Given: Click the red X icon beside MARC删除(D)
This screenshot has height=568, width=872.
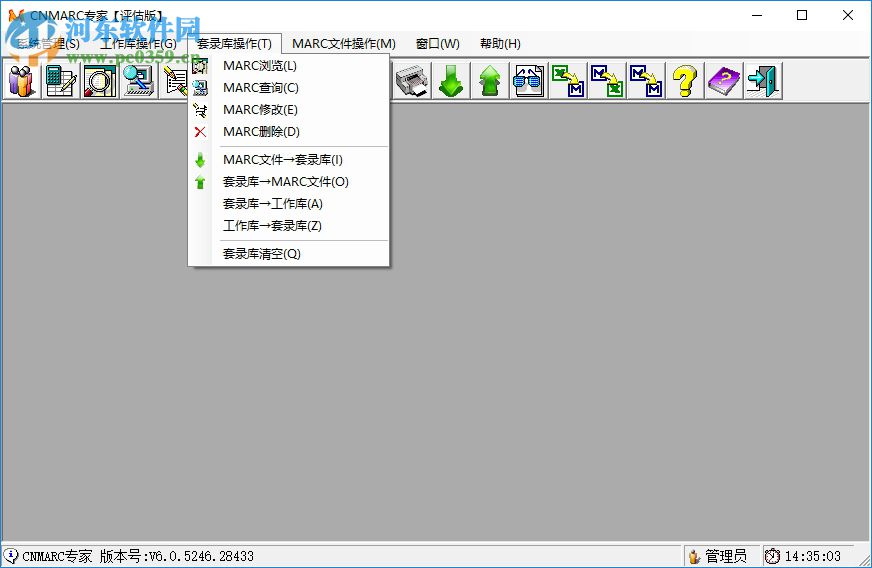Looking at the screenshot, I should (200, 132).
